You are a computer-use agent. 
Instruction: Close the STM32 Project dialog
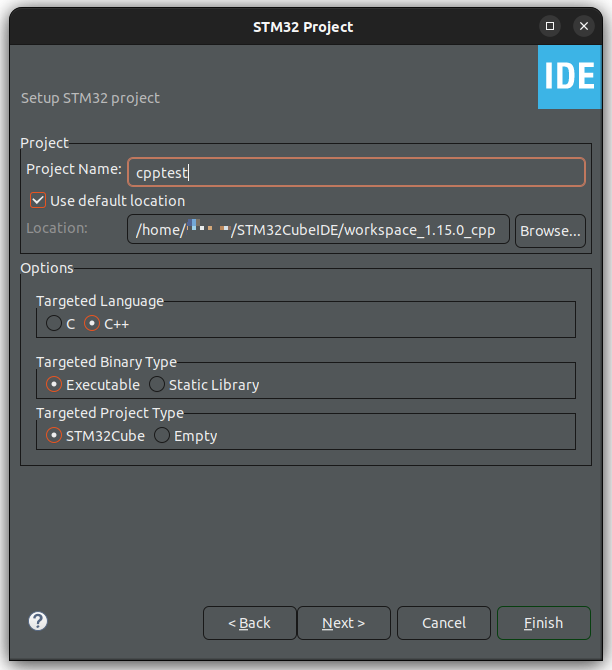(x=584, y=26)
